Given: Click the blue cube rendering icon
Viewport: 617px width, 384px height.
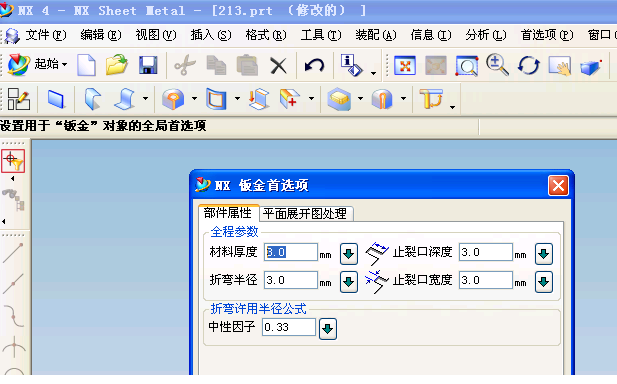Looking at the screenshot, I should click(x=591, y=66).
